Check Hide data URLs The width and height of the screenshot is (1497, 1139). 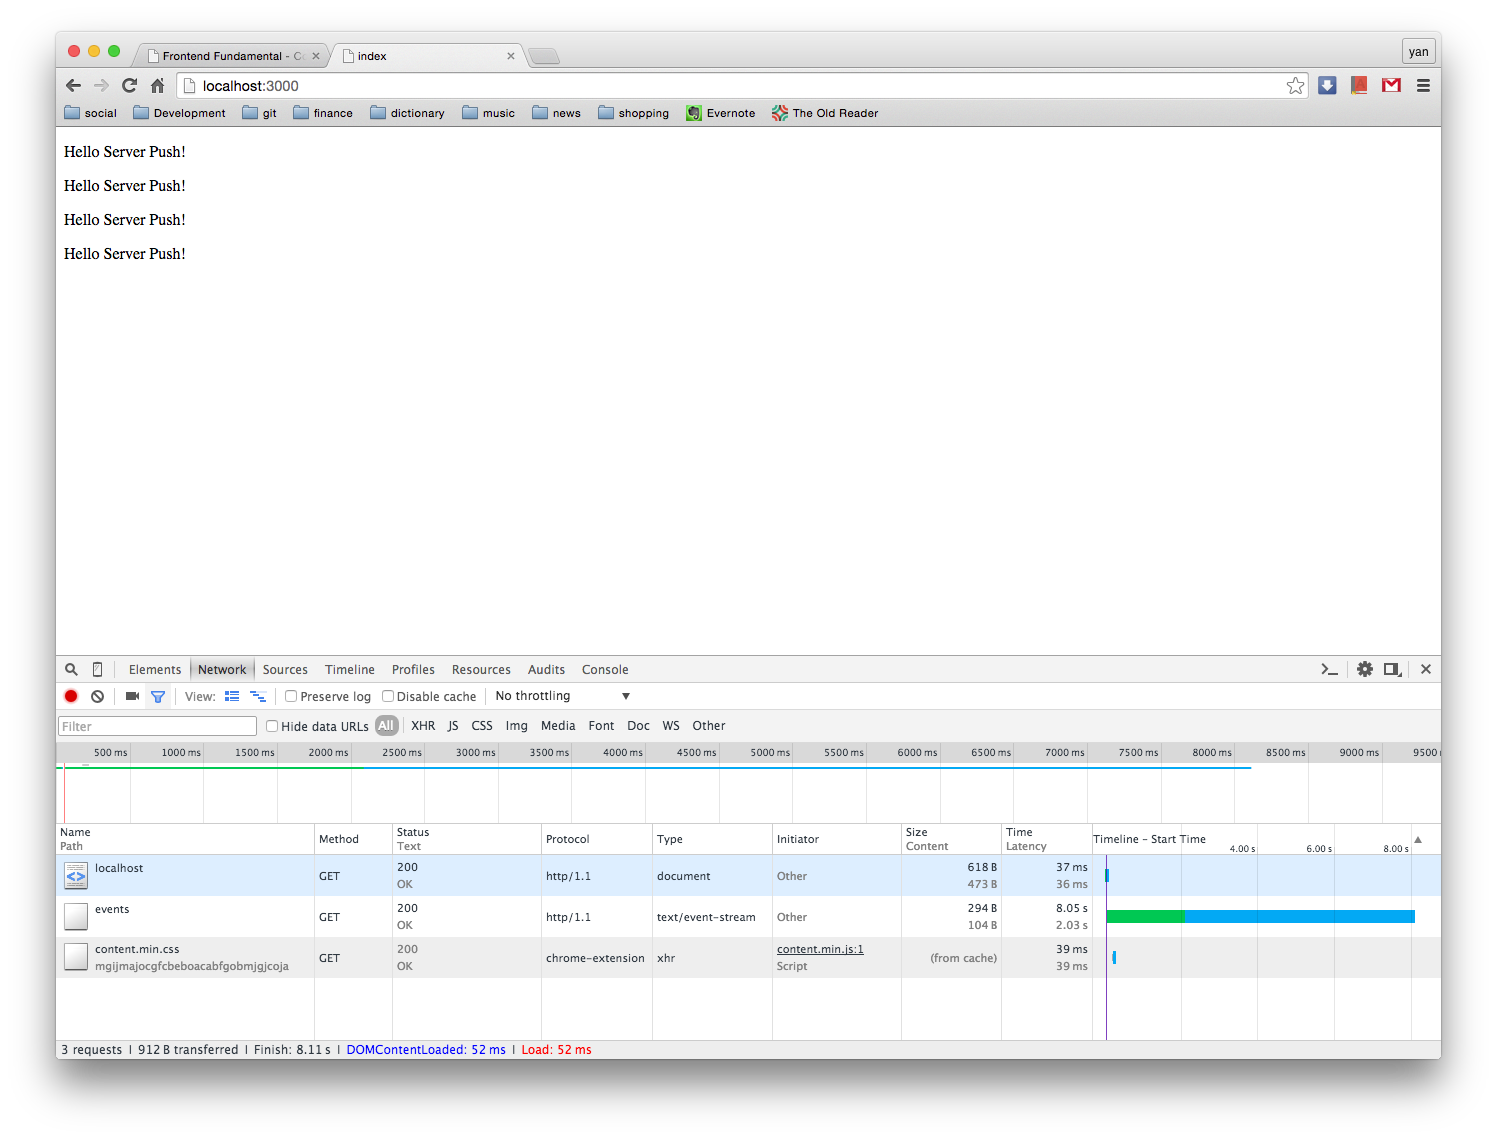click(271, 726)
